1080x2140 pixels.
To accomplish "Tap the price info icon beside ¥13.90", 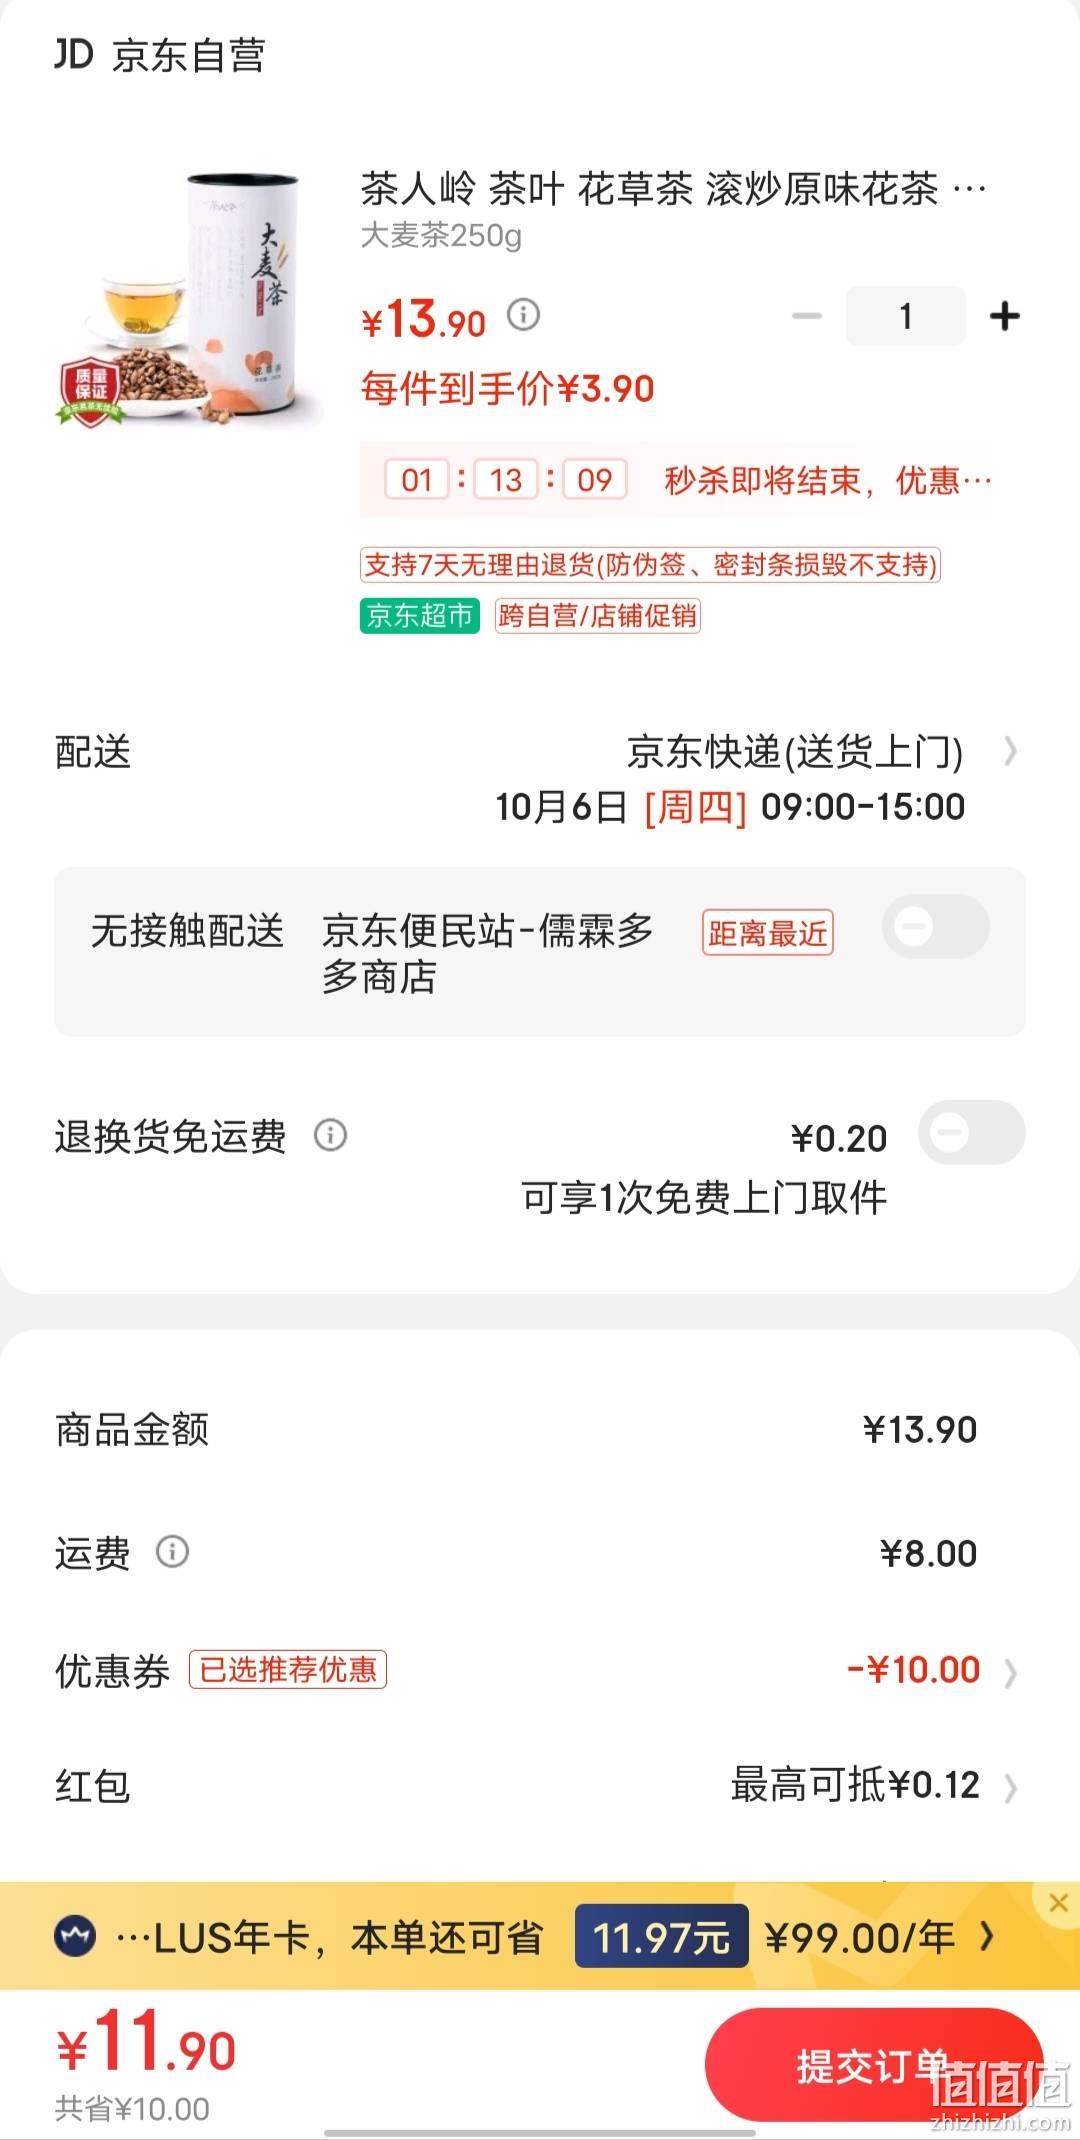I will tap(523, 316).
